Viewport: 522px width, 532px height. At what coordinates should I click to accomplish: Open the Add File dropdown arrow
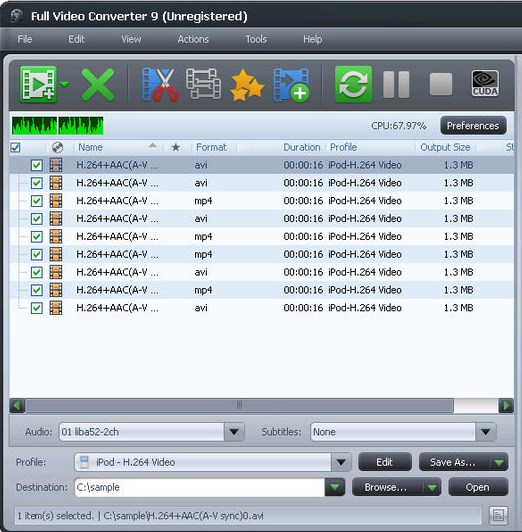(64, 84)
